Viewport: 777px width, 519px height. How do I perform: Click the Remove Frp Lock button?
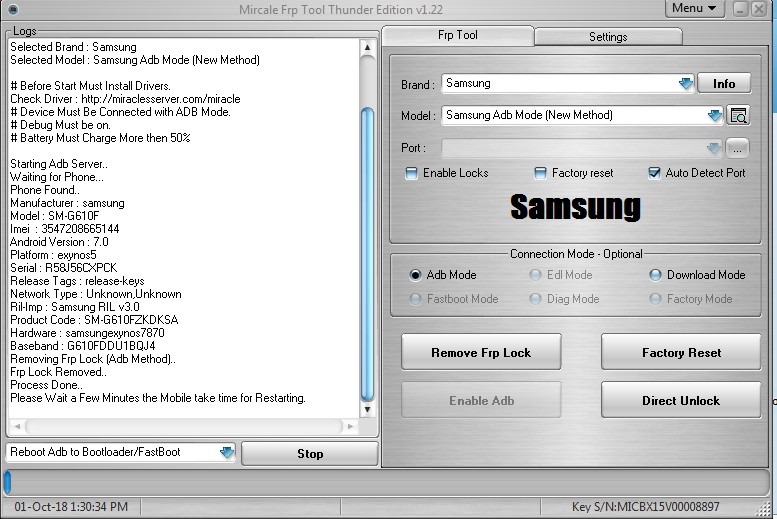click(x=481, y=352)
